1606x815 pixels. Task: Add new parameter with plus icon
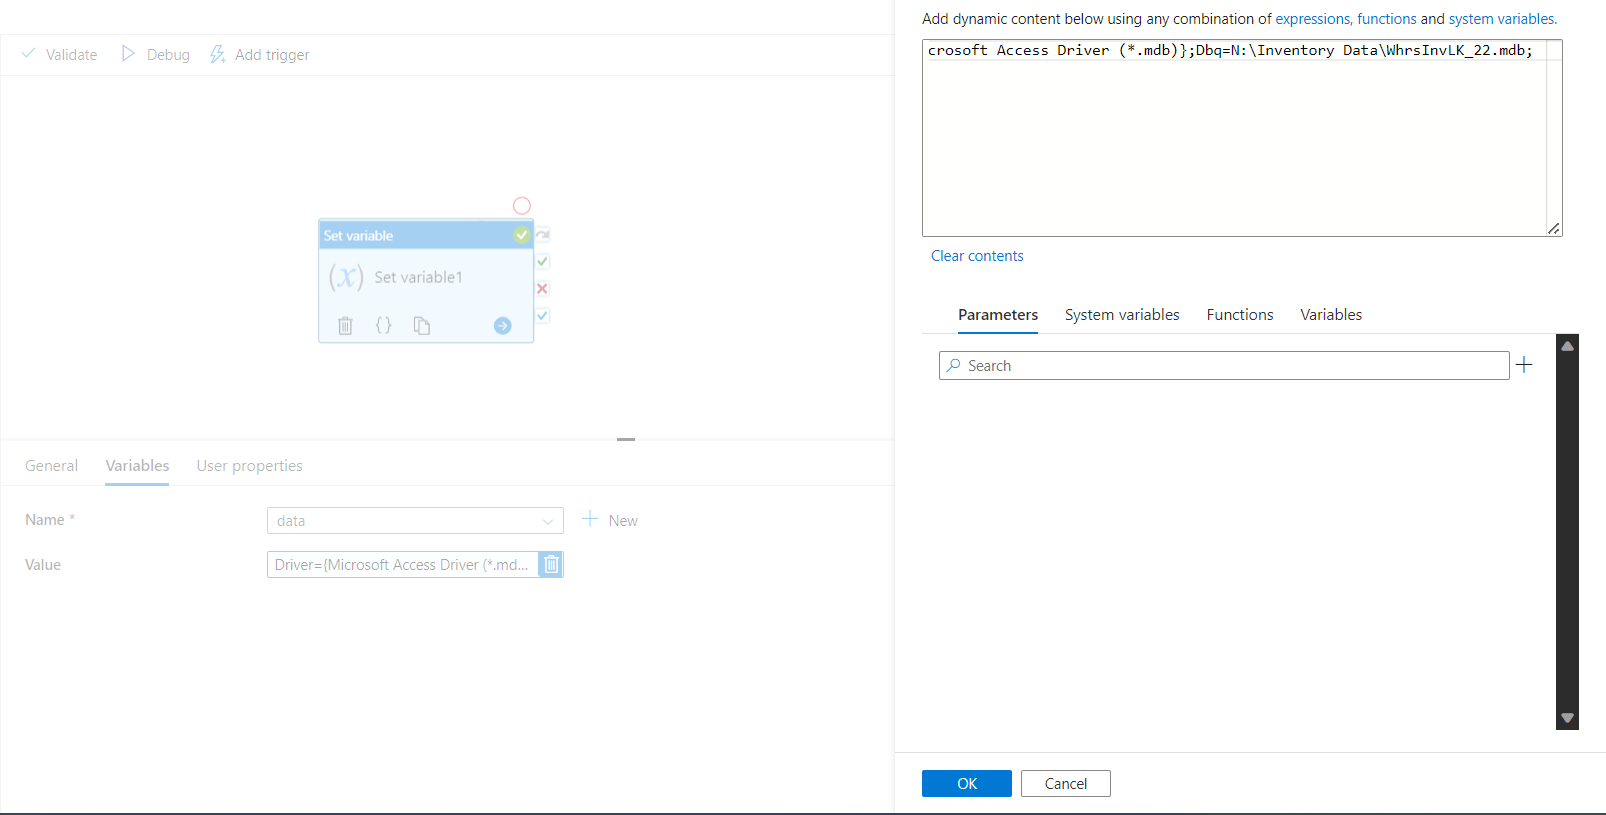point(1524,365)
